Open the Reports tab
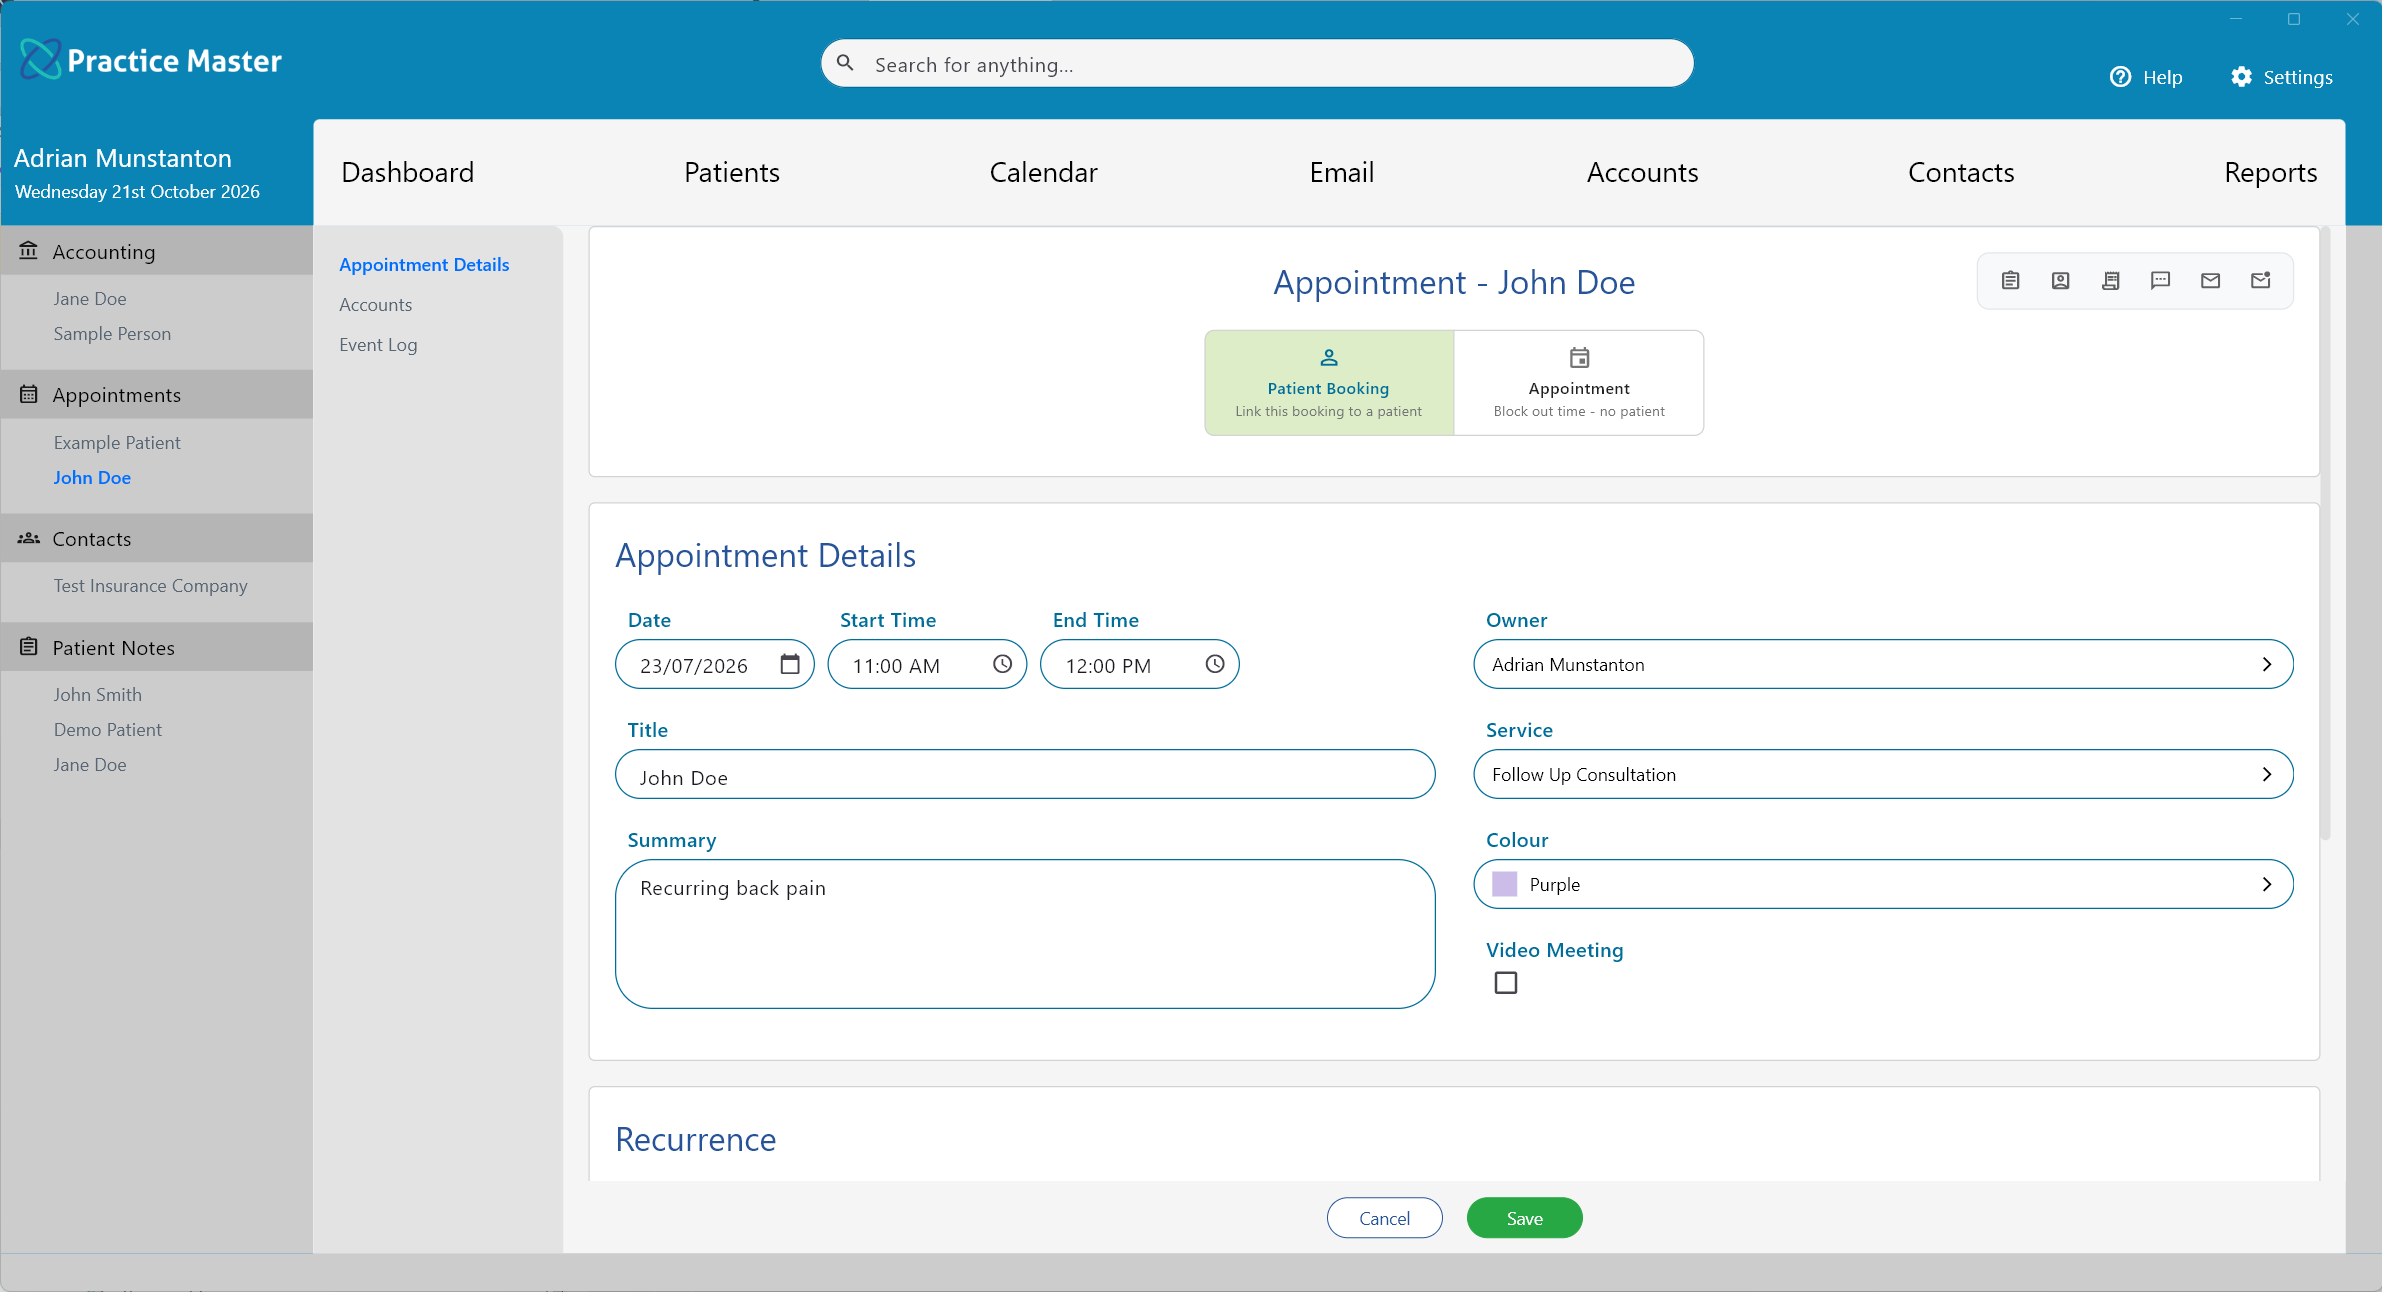The height and width of the screenshot is (1292, 2382). tap(2270, 172)
